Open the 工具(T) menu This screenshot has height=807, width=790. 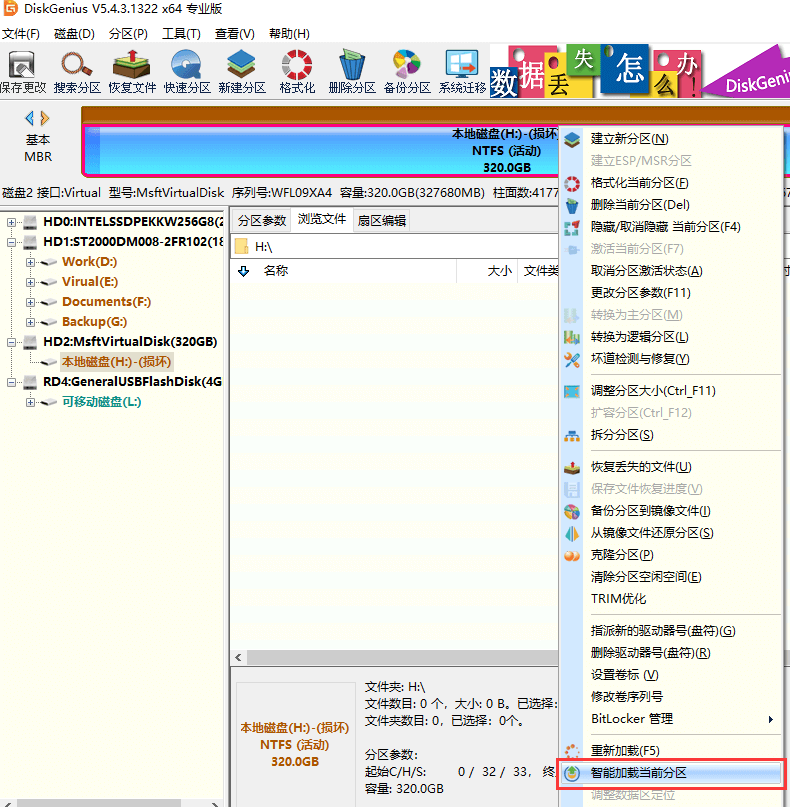click(181, 34)
